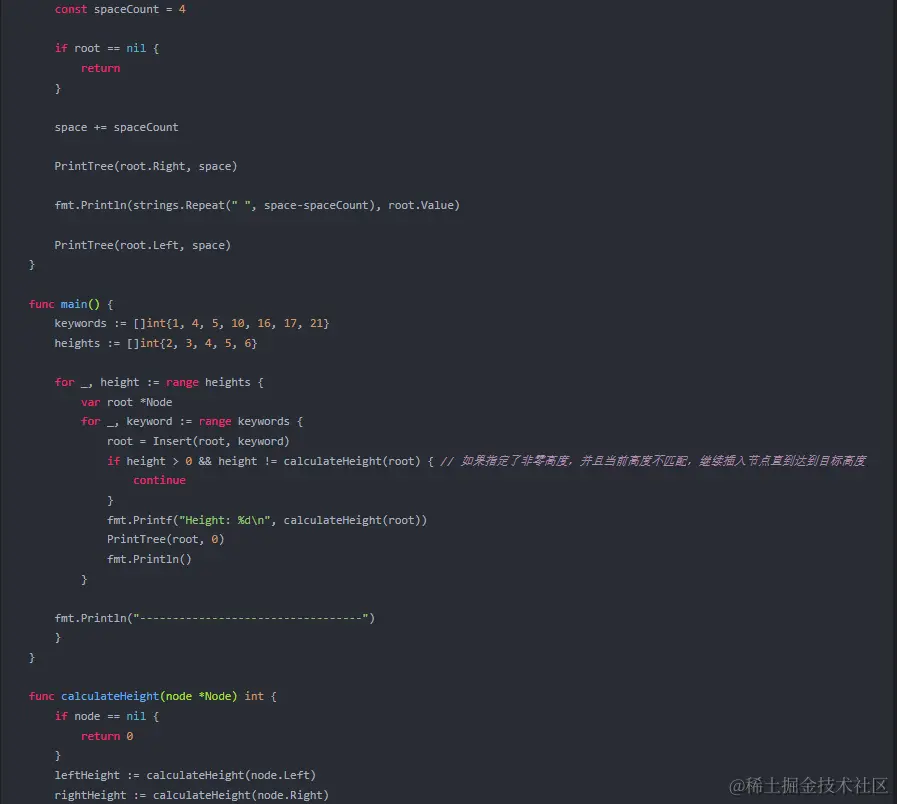This screenshot has height=804, width=897.
Task: Click the 'fmt.Printf("Height: %d\n"' line
Action: 267,520
